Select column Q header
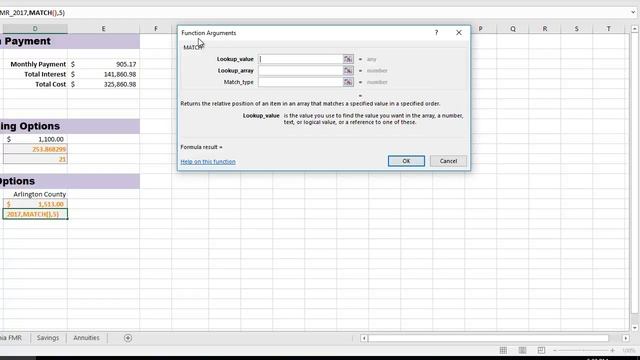Image resolution: width=640 pixels, height=360 pixels. click(513, 29)
